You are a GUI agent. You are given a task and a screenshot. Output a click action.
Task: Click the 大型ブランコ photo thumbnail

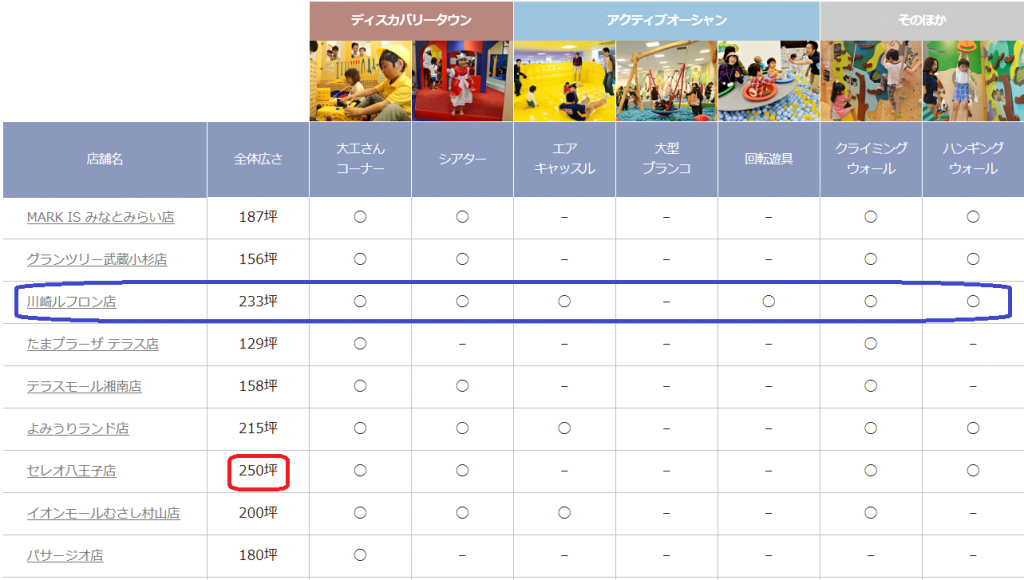(x=666, y=81)
